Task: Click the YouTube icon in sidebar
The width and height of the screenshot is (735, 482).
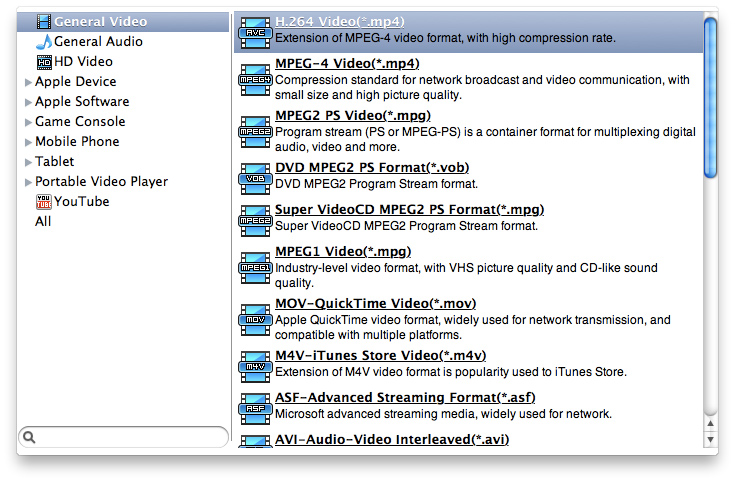Action: tap(43, 202)
